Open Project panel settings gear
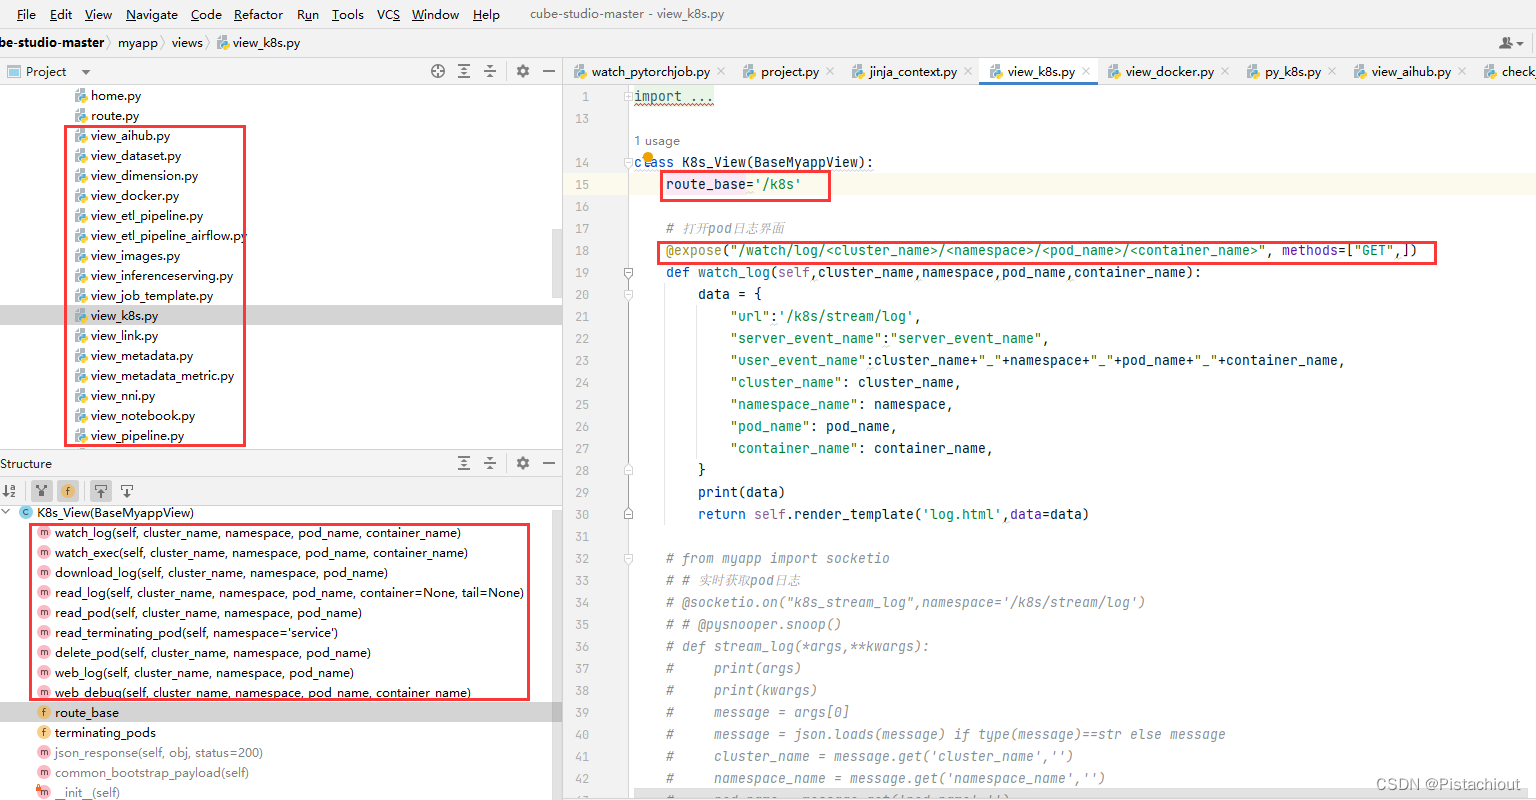This screenshot has width=1536, height=800. coord(523,71)
